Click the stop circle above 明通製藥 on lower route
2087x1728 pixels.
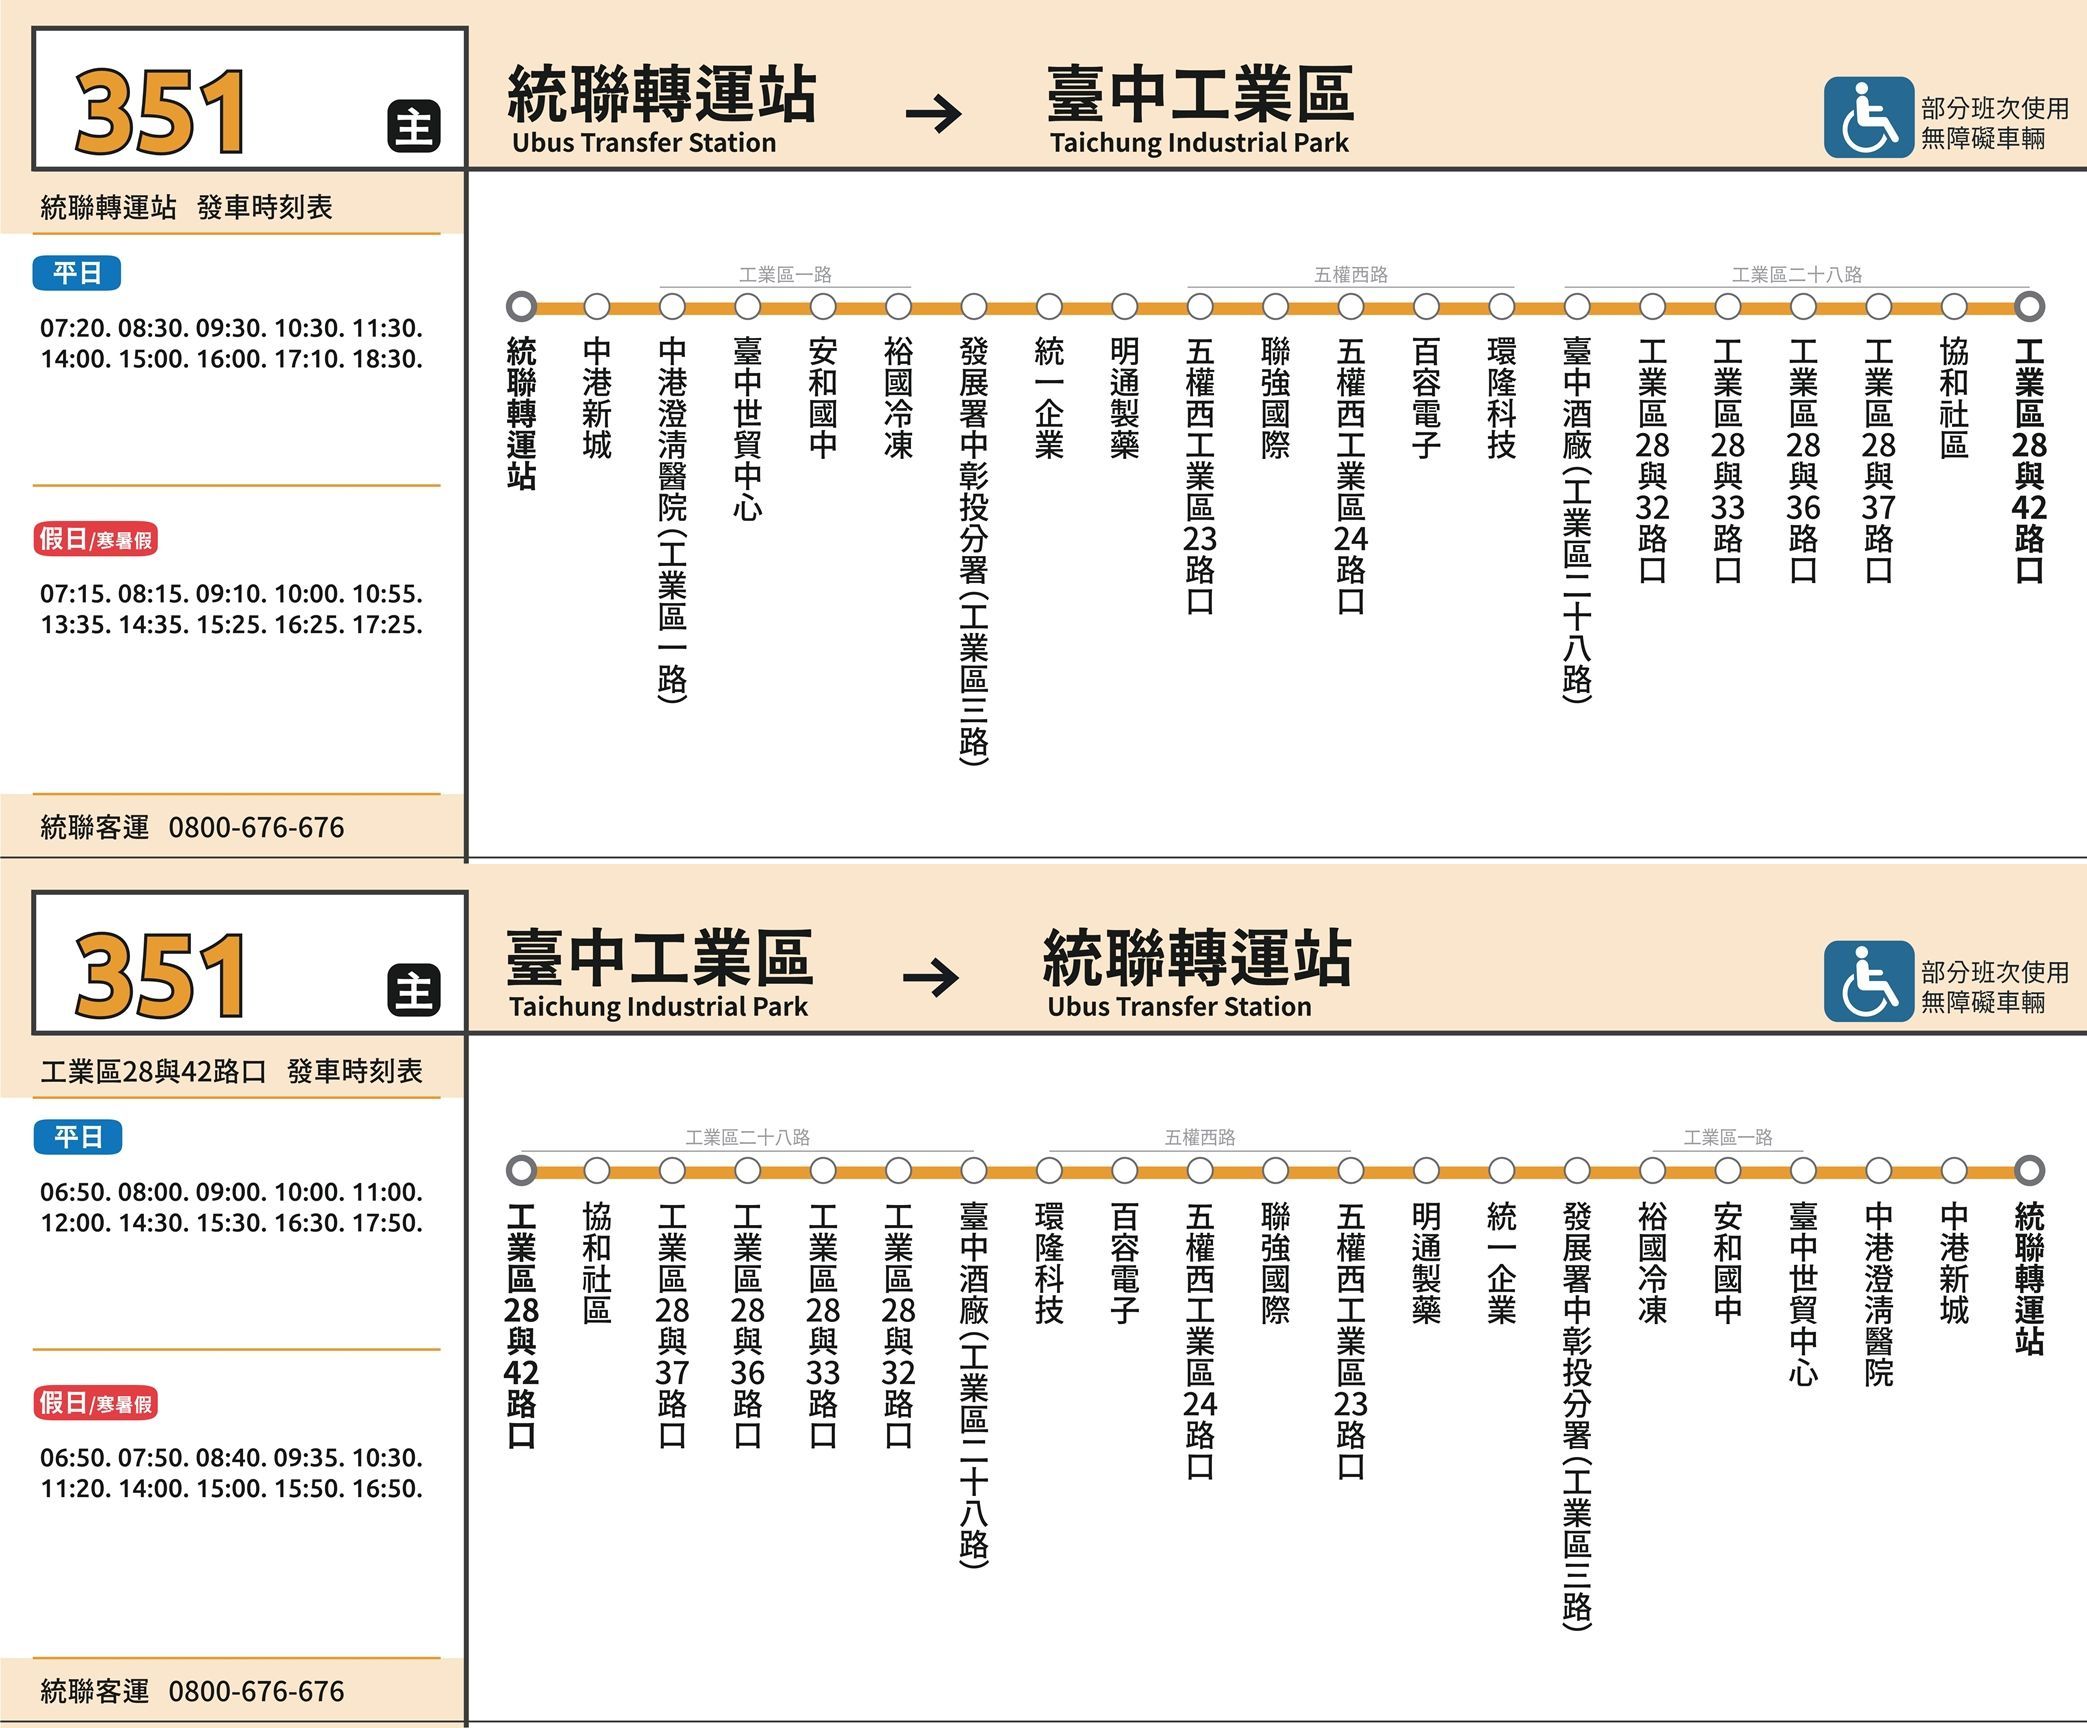[1426, 1170]
